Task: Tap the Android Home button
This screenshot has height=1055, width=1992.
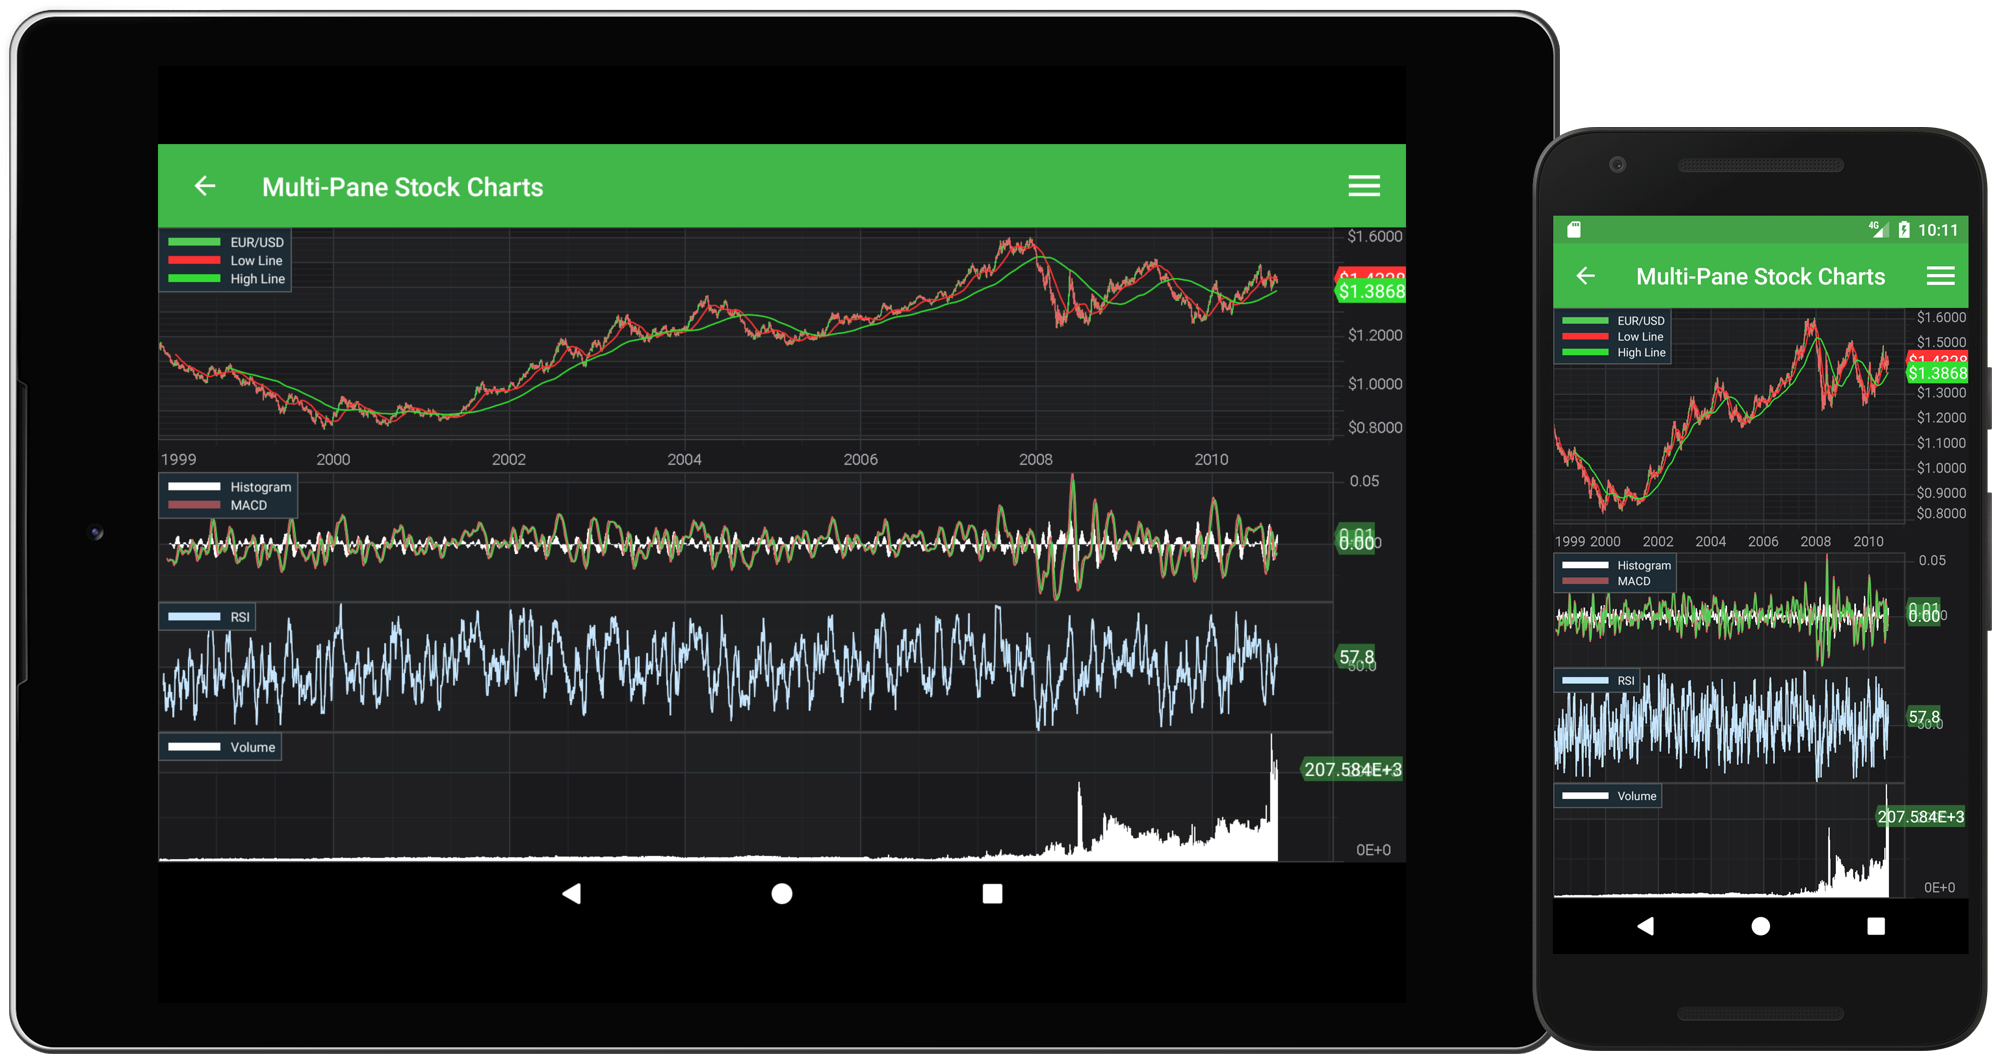Action: tap(781, 893)
